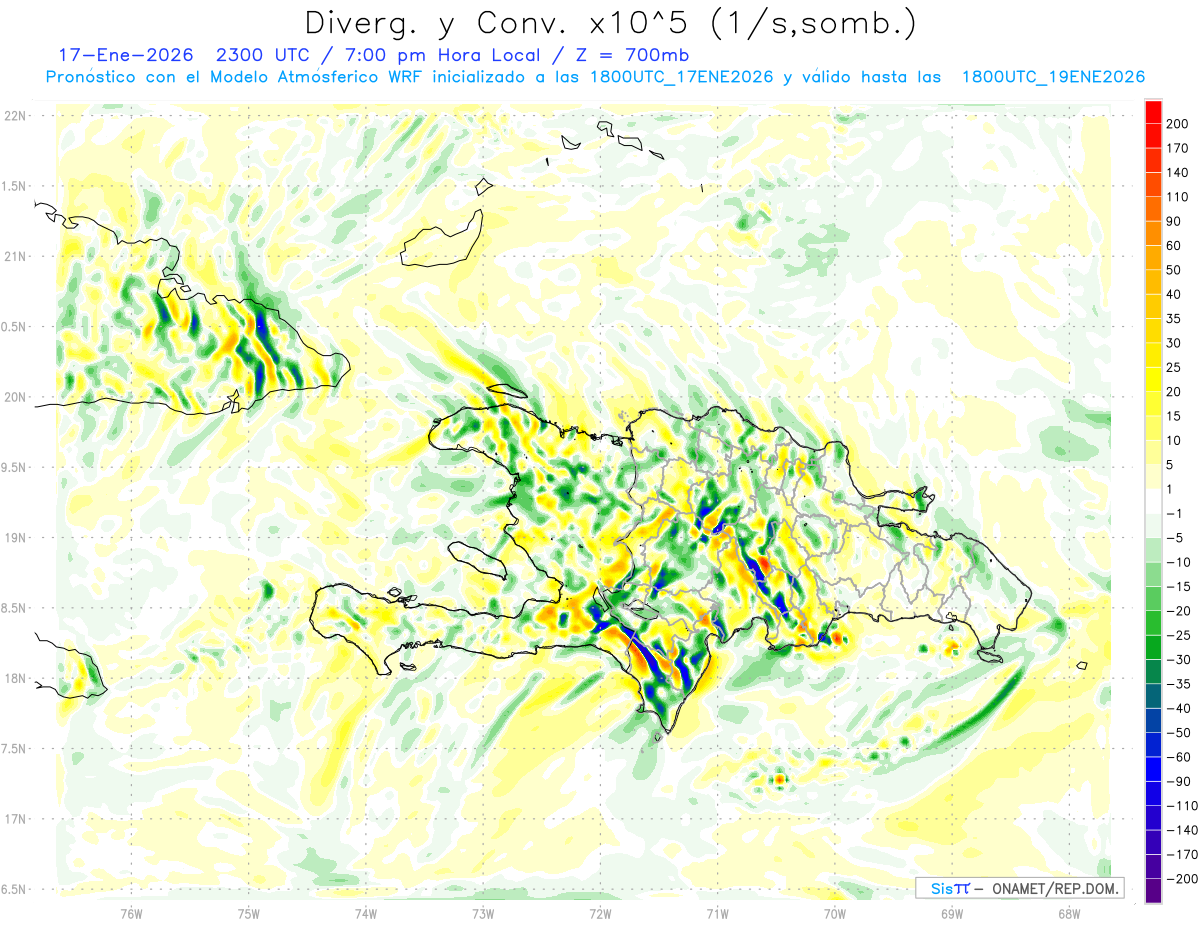This screenshot has height=927, width=1200.
Task: Click the "20N" latitude label
Action: click(x=16, y=397)
